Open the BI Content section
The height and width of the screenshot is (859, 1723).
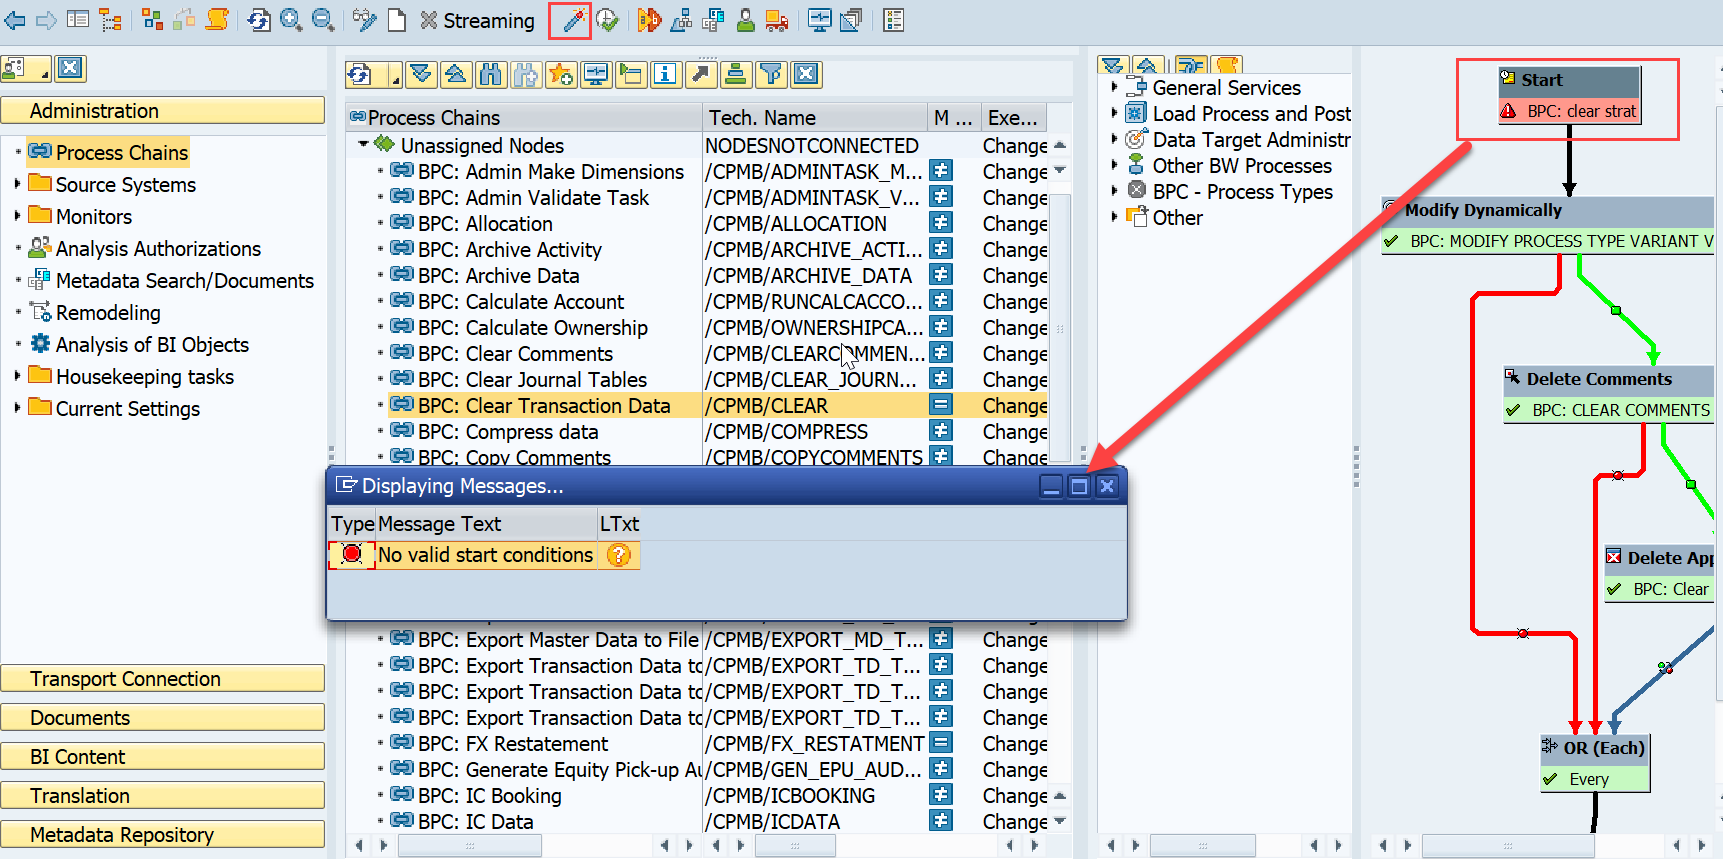(x=163, y=756)
